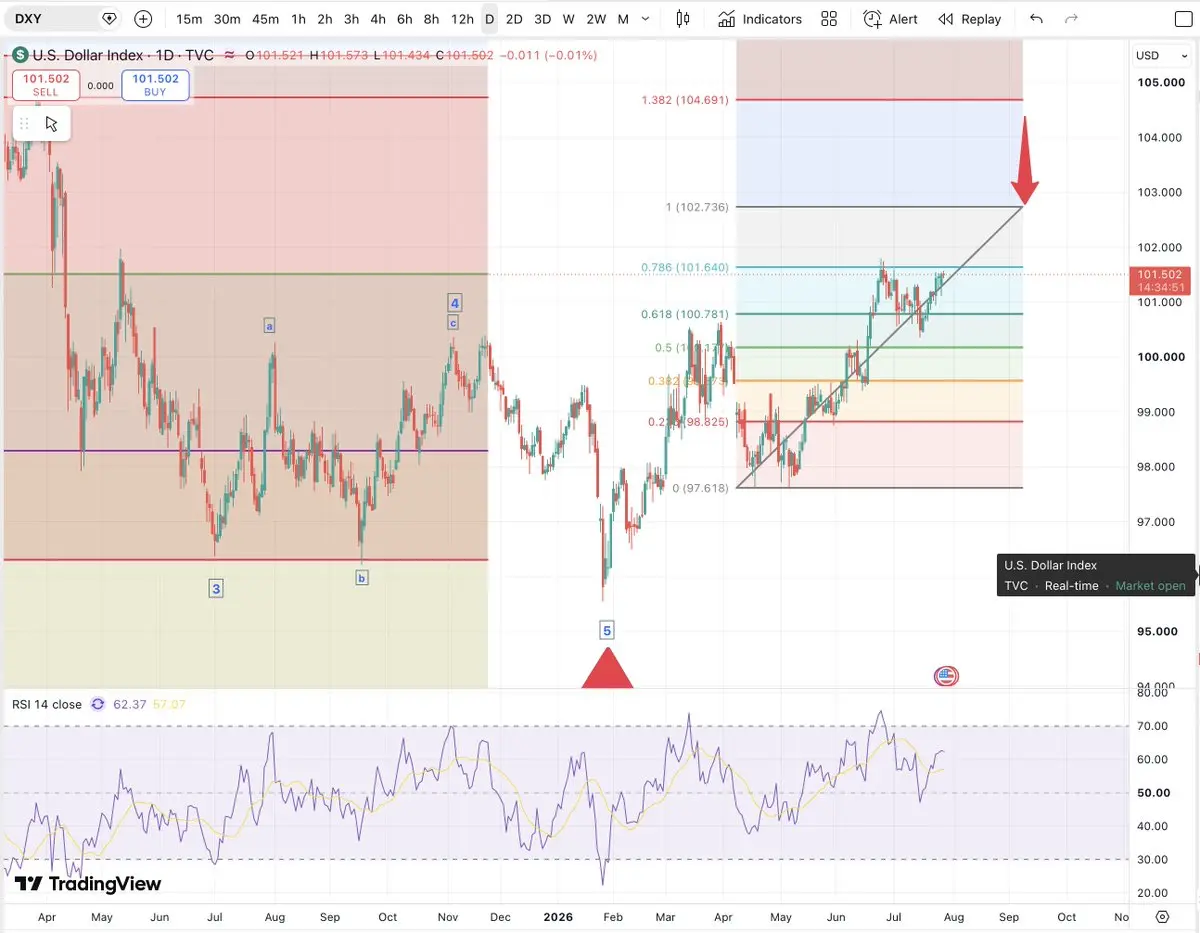Click the 0.786 (101.640) Fibonacci label

click(x=686, y=268)
